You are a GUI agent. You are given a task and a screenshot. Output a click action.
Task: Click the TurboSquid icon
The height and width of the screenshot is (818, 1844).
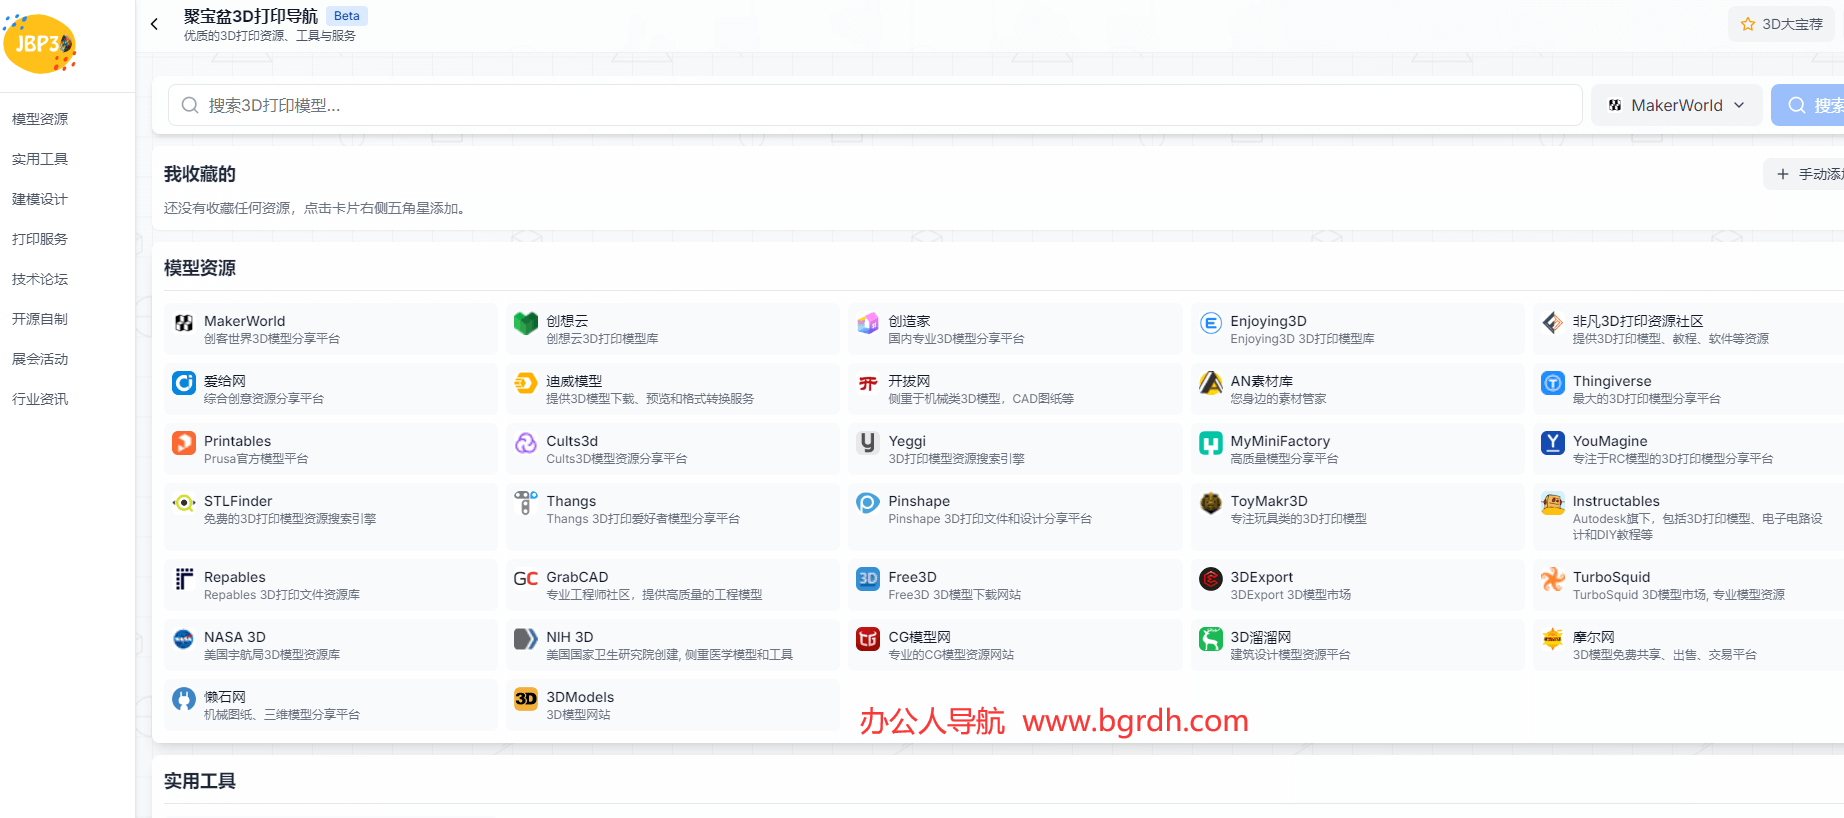point(1553,579)
